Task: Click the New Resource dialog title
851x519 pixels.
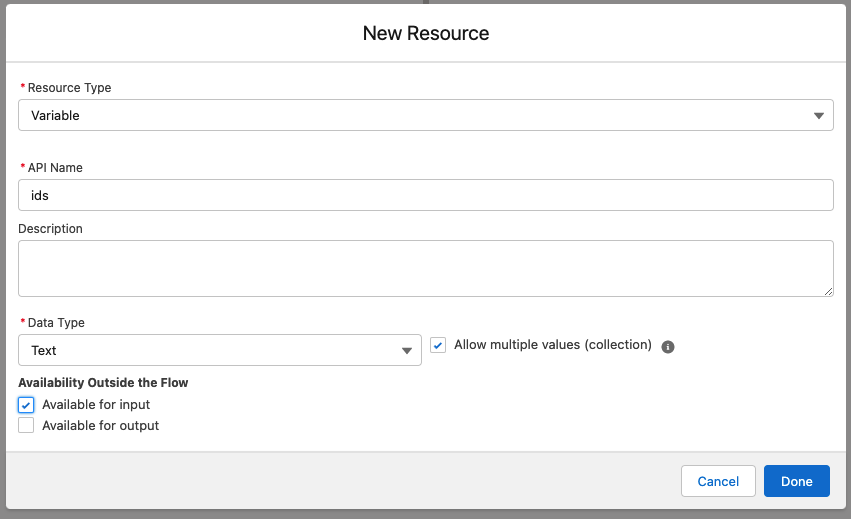Action: pyautogui.click(x=425, y=33)
